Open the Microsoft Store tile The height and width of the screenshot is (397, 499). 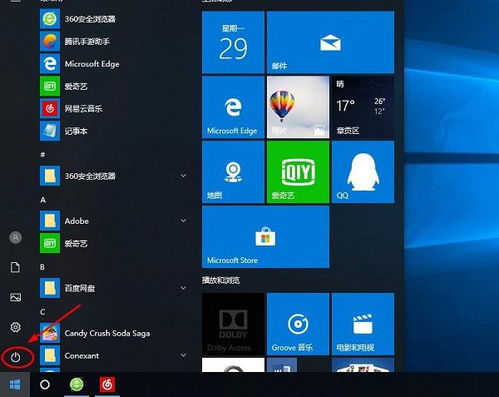[x=266, y=237]
